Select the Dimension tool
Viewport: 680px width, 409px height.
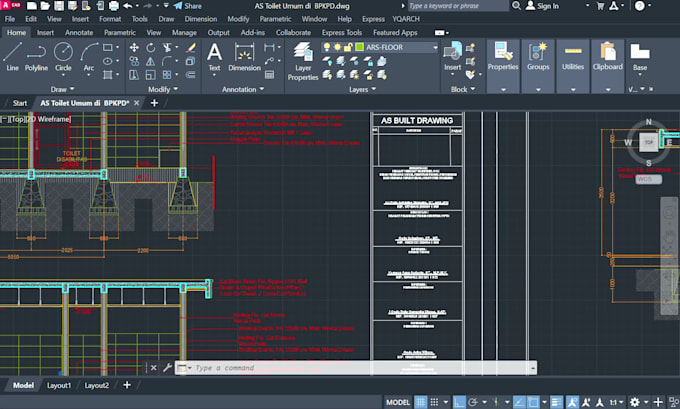click(245, 56)
